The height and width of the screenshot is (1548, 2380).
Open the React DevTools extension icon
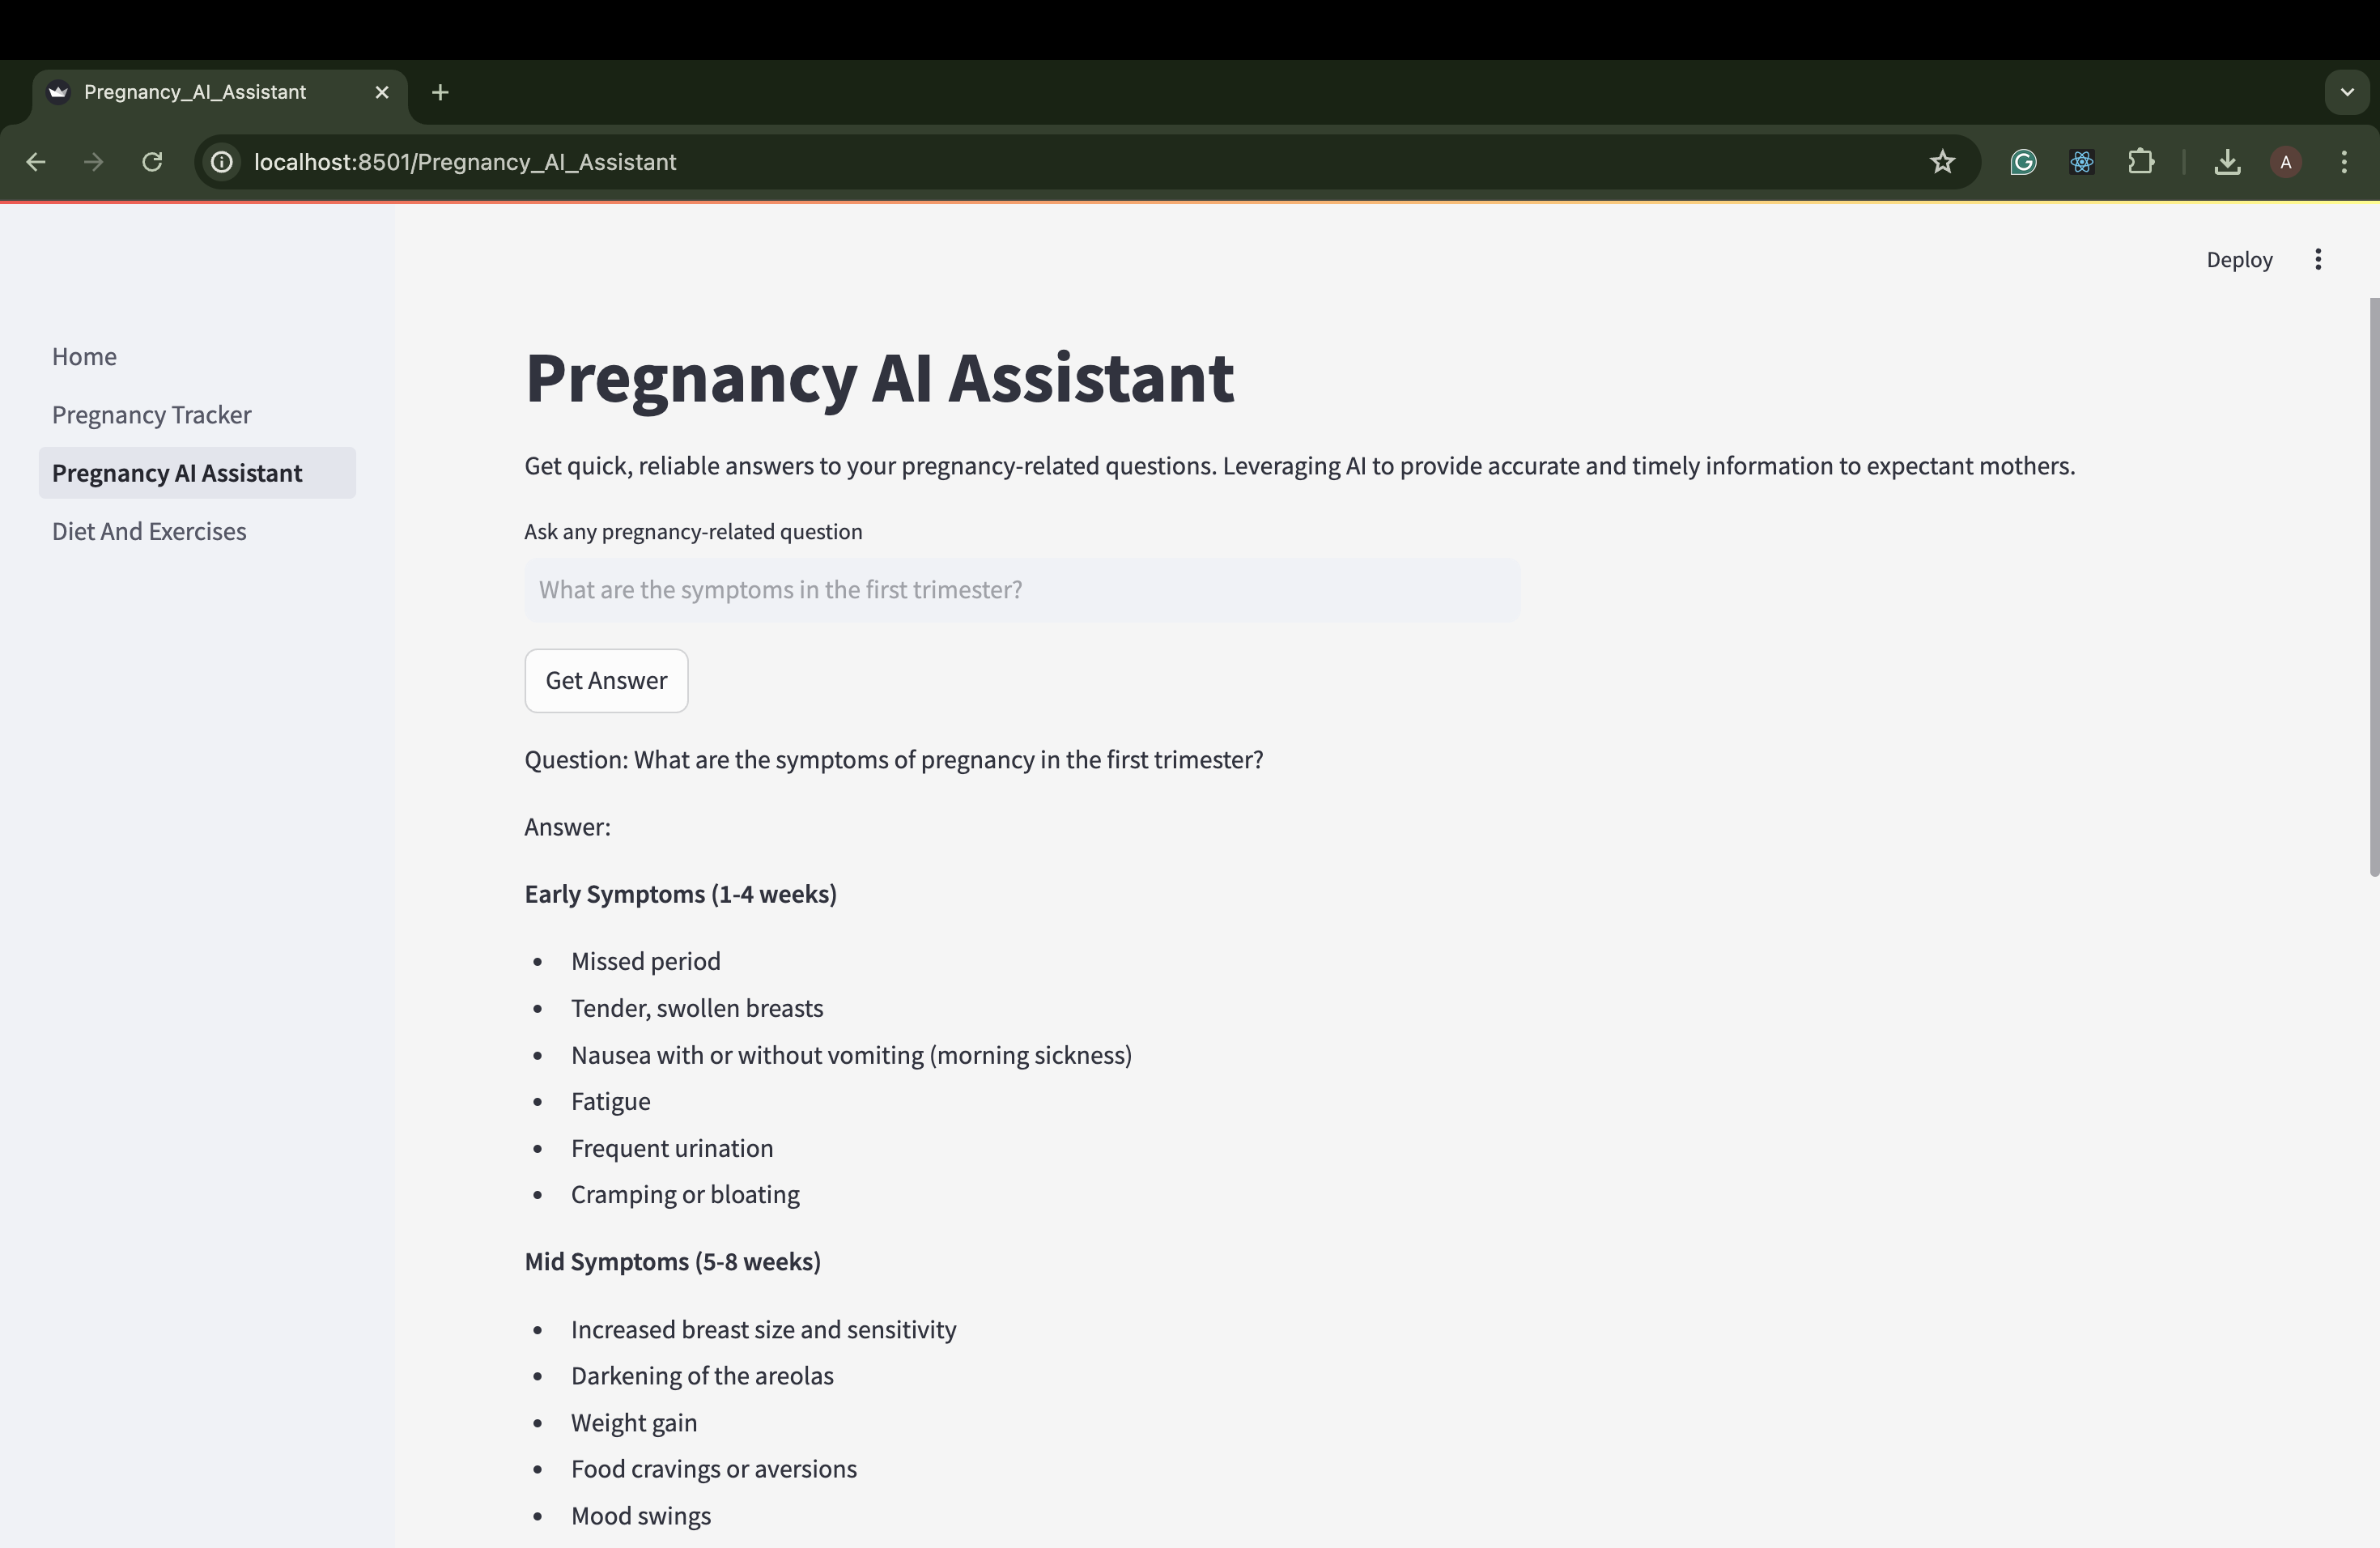[2082, 162]
